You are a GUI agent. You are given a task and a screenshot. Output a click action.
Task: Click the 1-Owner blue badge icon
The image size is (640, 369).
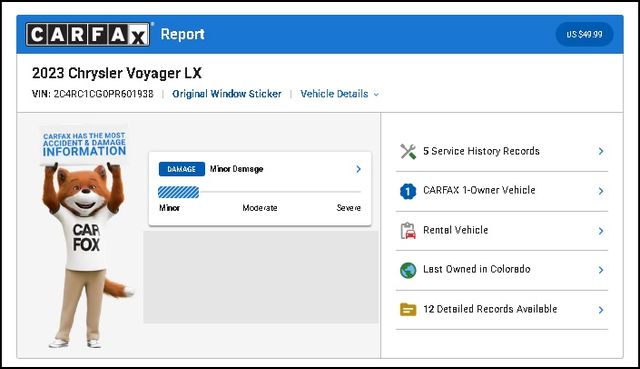(408, 191)
